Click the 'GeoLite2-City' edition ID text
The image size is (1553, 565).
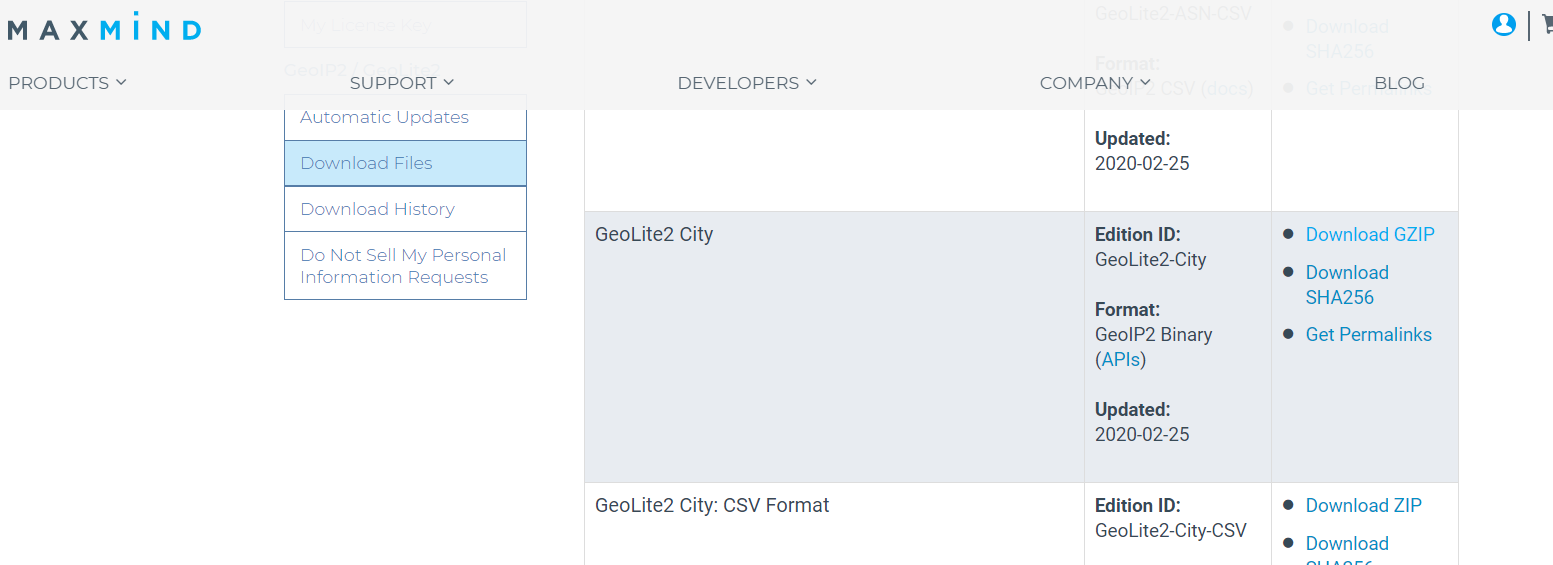[x=1151, y=260]
